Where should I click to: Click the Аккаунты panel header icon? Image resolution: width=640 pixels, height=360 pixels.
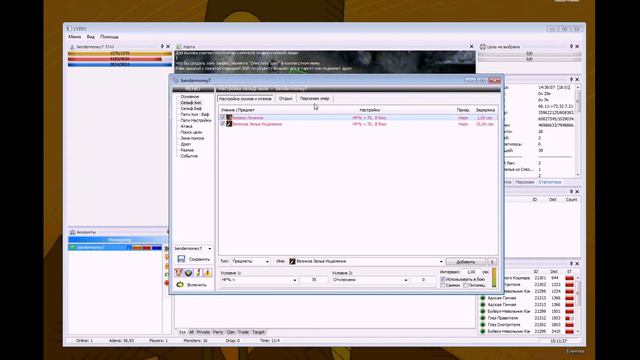click(x=72, y=232)
